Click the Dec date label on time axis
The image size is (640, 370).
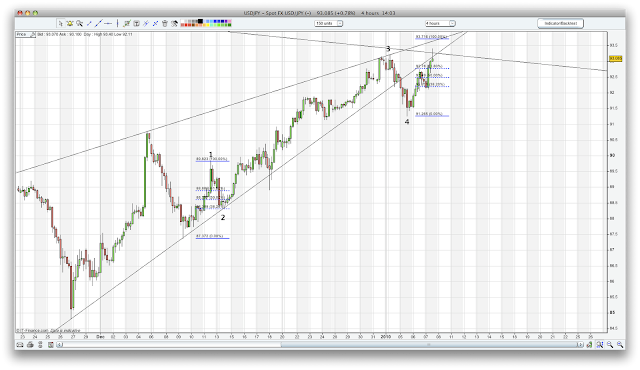(100, 337)
